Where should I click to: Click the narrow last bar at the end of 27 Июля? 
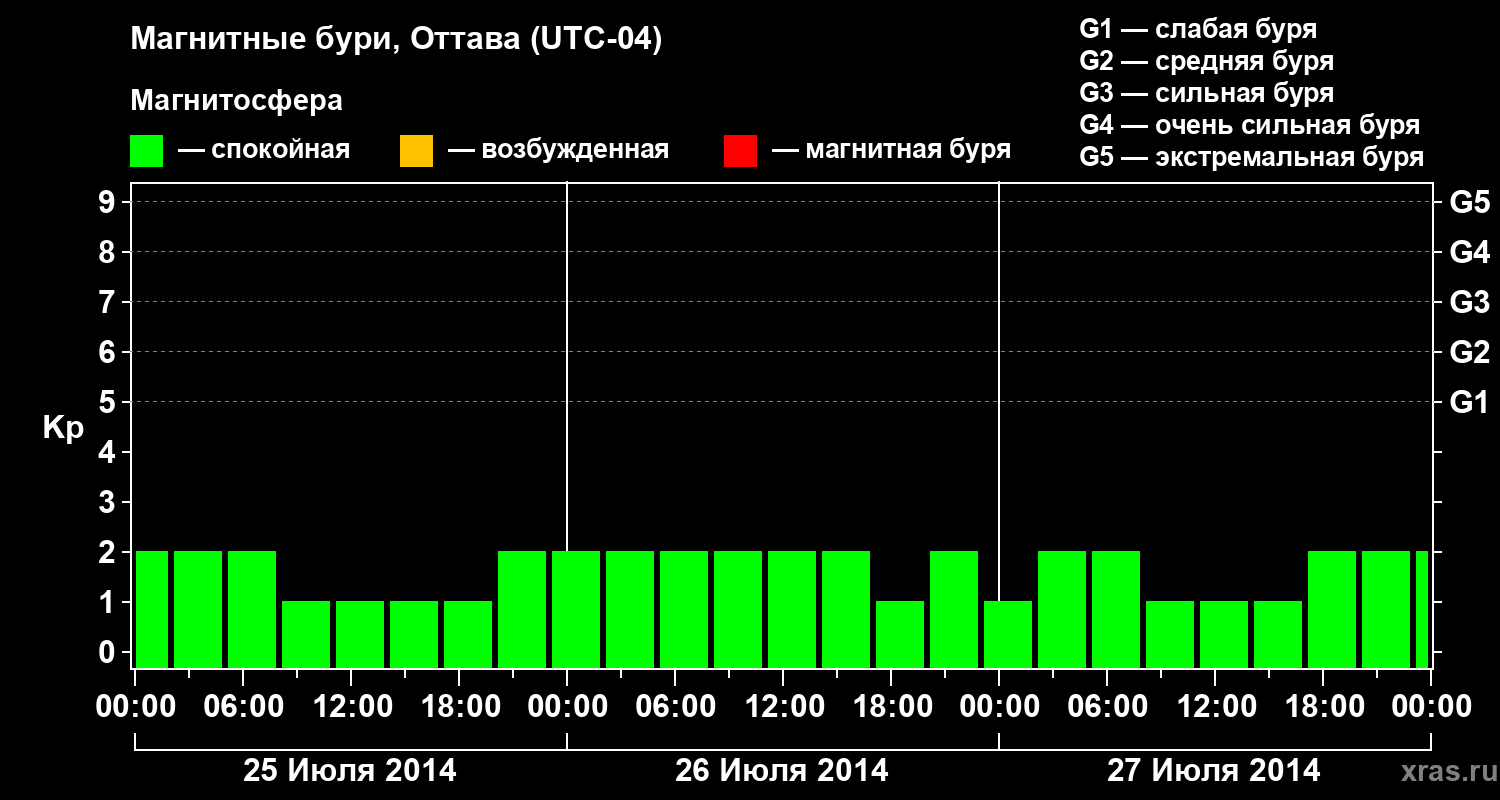pos(1422,609)
